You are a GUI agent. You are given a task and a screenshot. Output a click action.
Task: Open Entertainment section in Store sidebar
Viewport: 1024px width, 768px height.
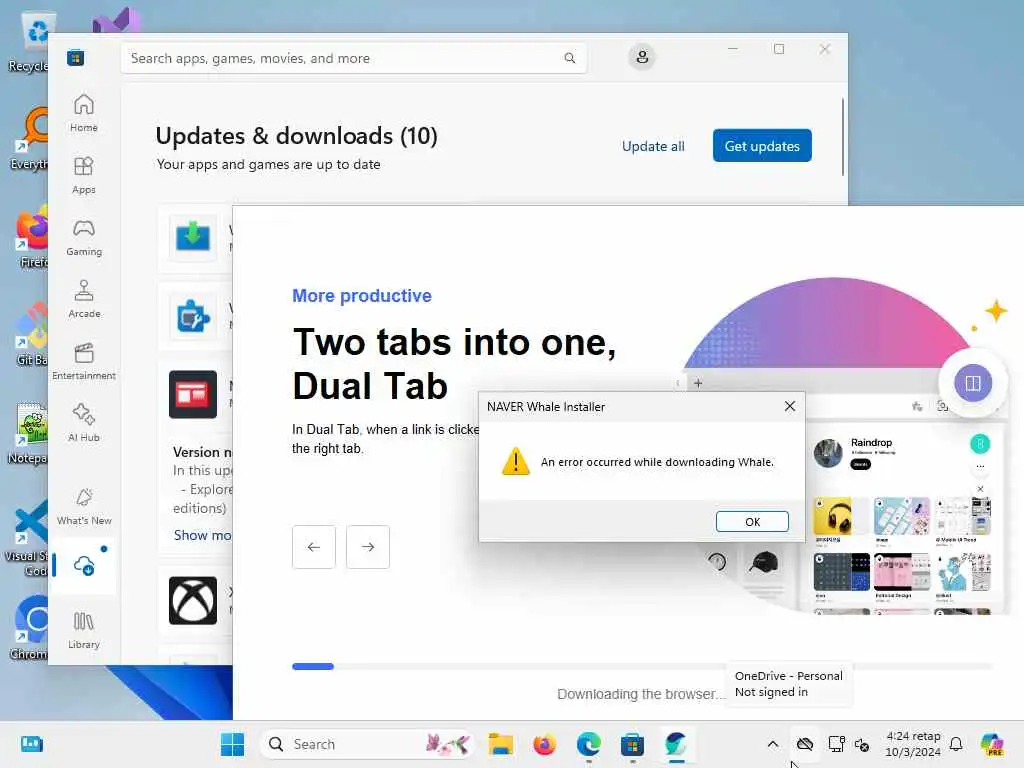(x=84, y=361)
